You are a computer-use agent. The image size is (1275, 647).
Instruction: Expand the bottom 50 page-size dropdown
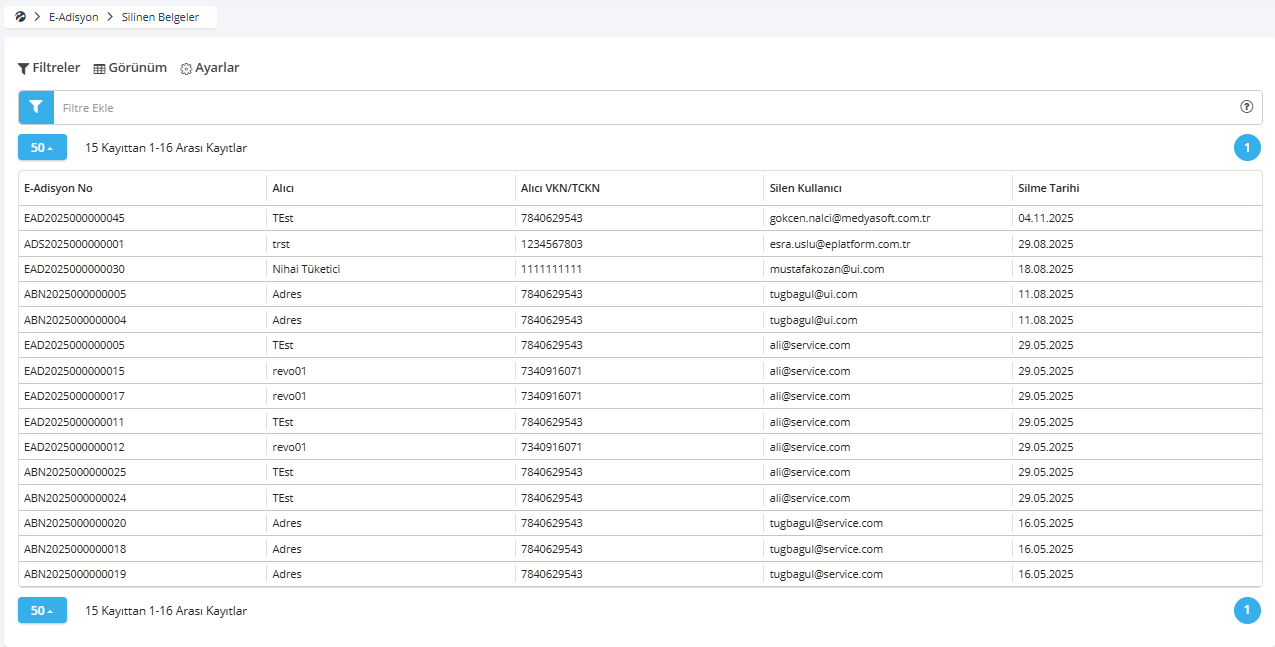[42, 610]
